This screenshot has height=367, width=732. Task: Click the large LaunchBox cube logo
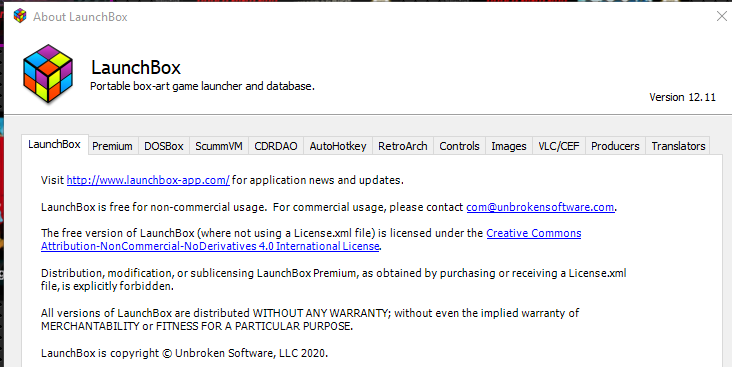coord(48,73)
